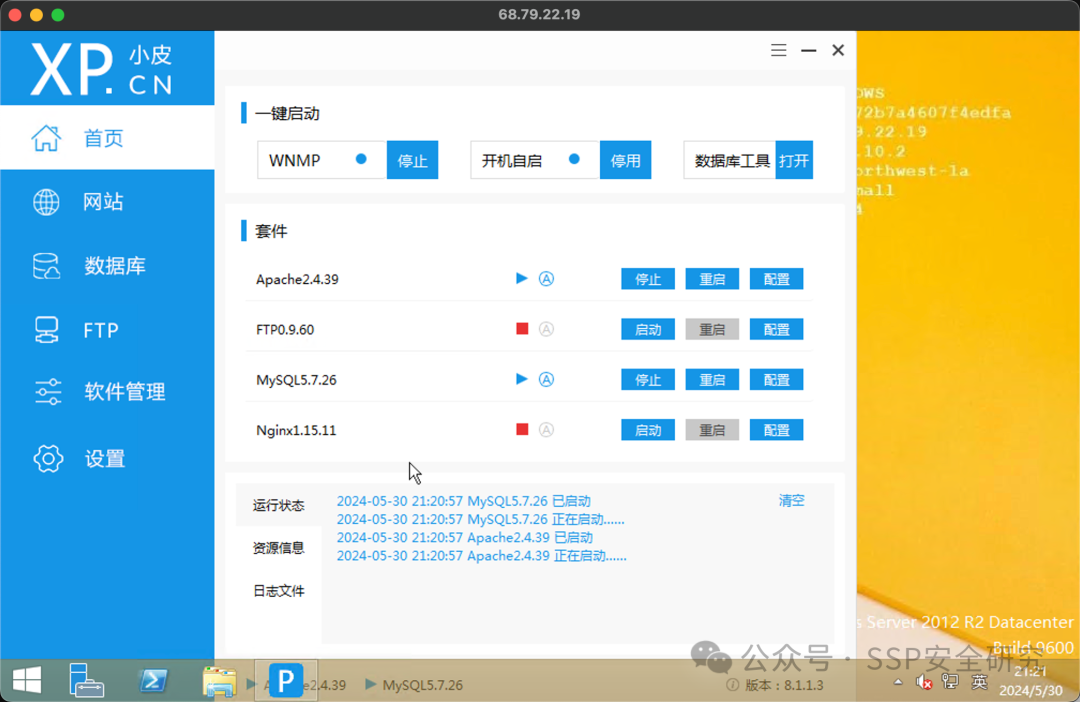This screenshot has height=702, width=1080.
Task: Show hidden tray icons arrow
Action: [x=898, y=682]
